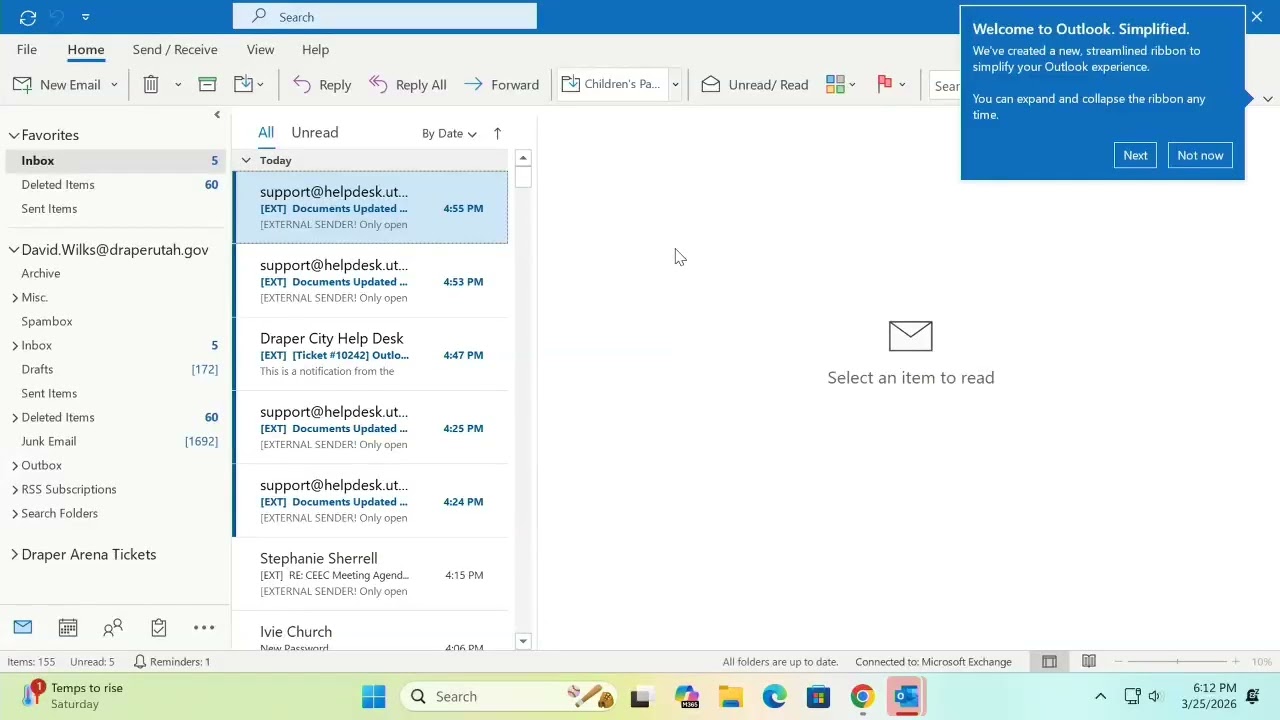Screen dimensions: 1280x720
Task: Click Next in the Welcome to Outlook popup
Action: (x=1135, y=155)
